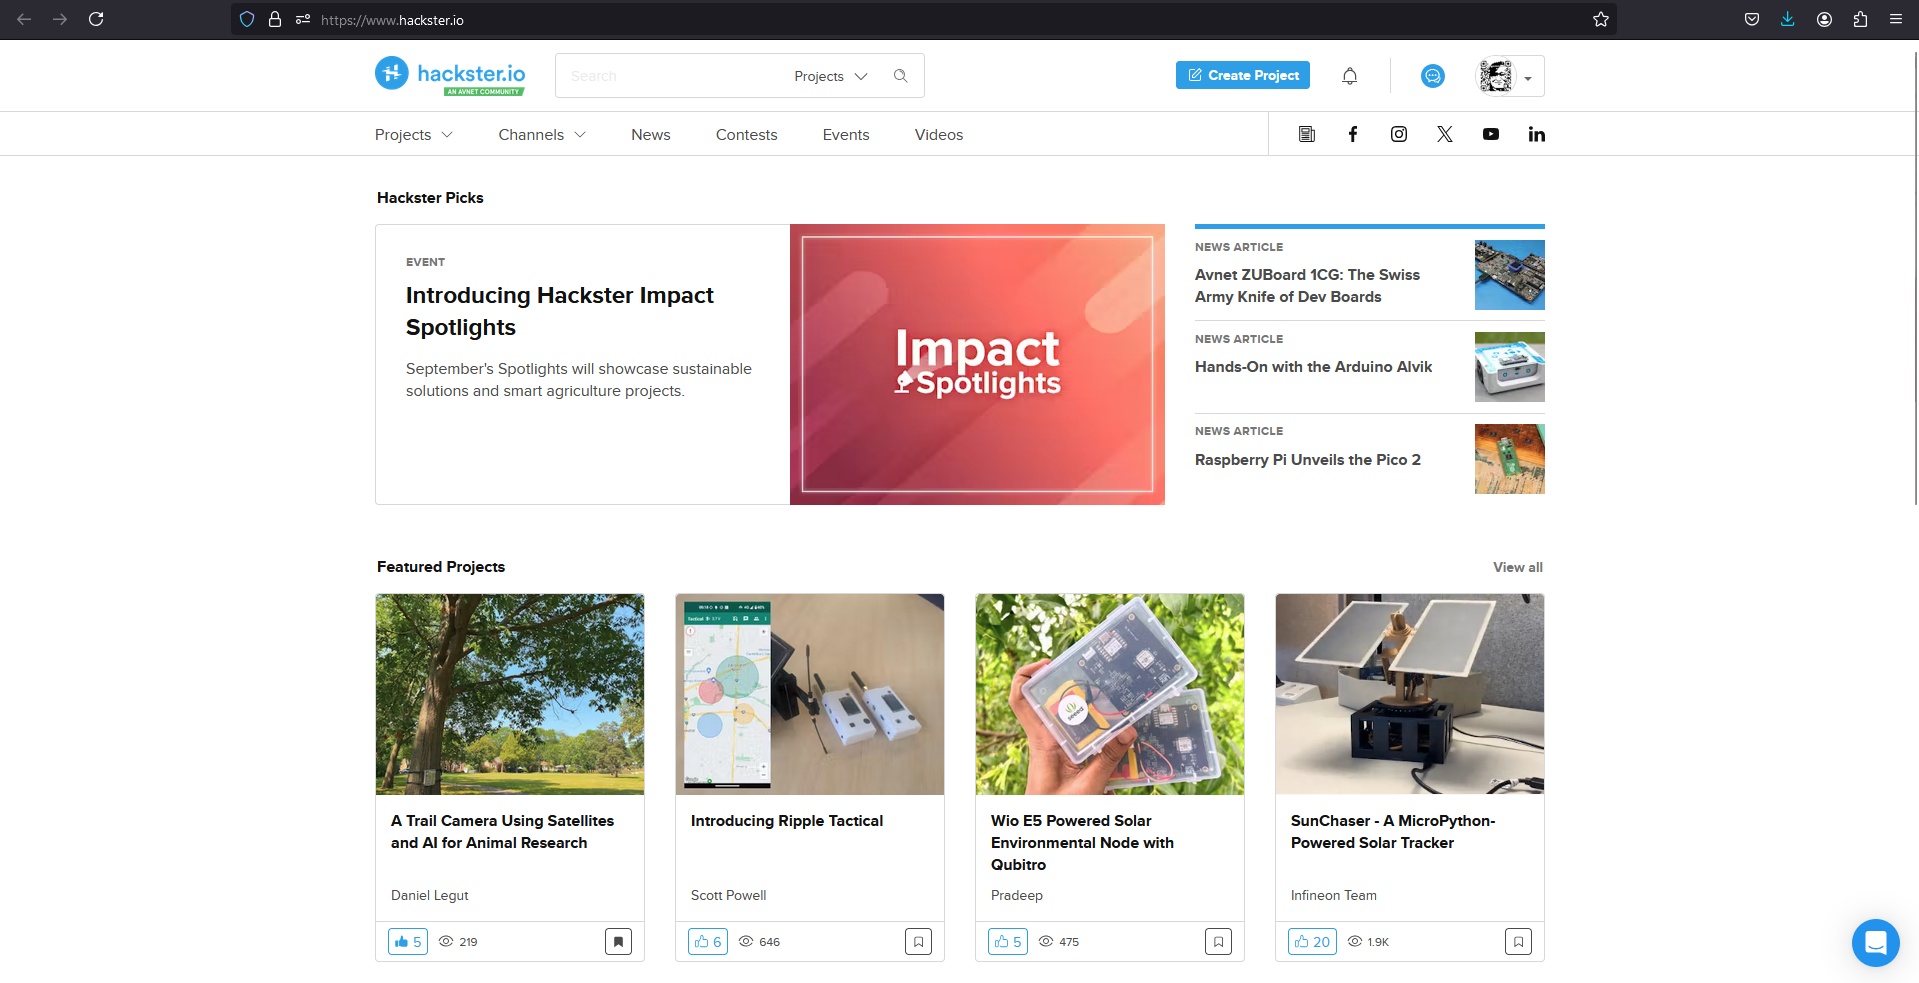Like the SunChaser project

[x=1312, y=942]
